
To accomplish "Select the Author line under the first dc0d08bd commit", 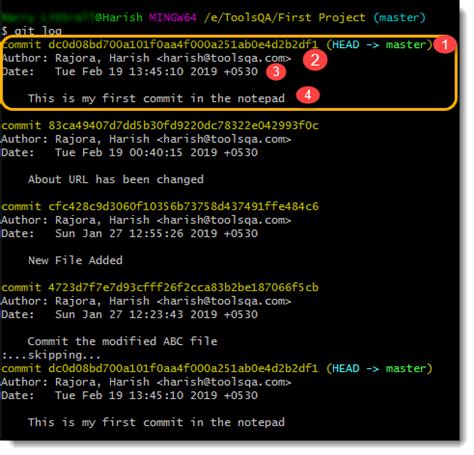I will pyautogui.click(x=146, y=58).
